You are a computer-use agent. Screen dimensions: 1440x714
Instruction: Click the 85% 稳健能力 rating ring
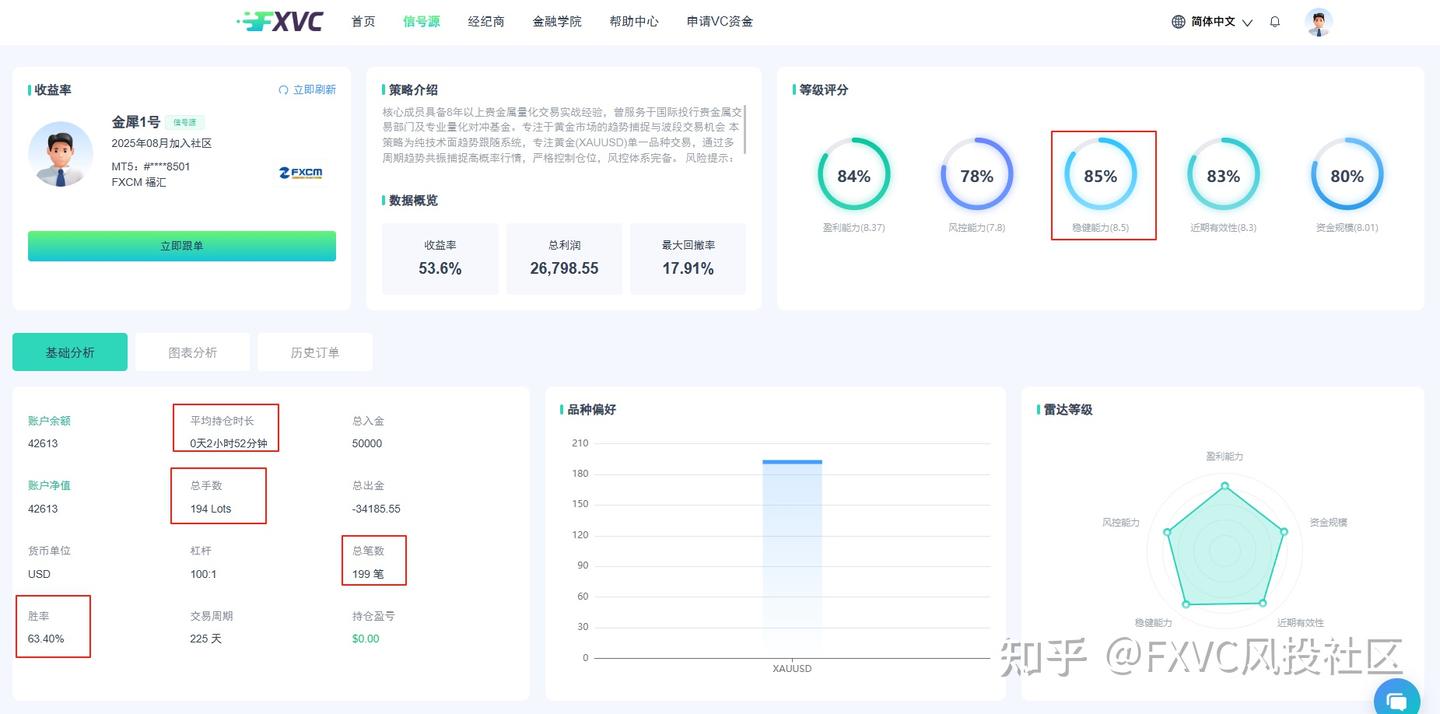click(x=1101, y=175)
